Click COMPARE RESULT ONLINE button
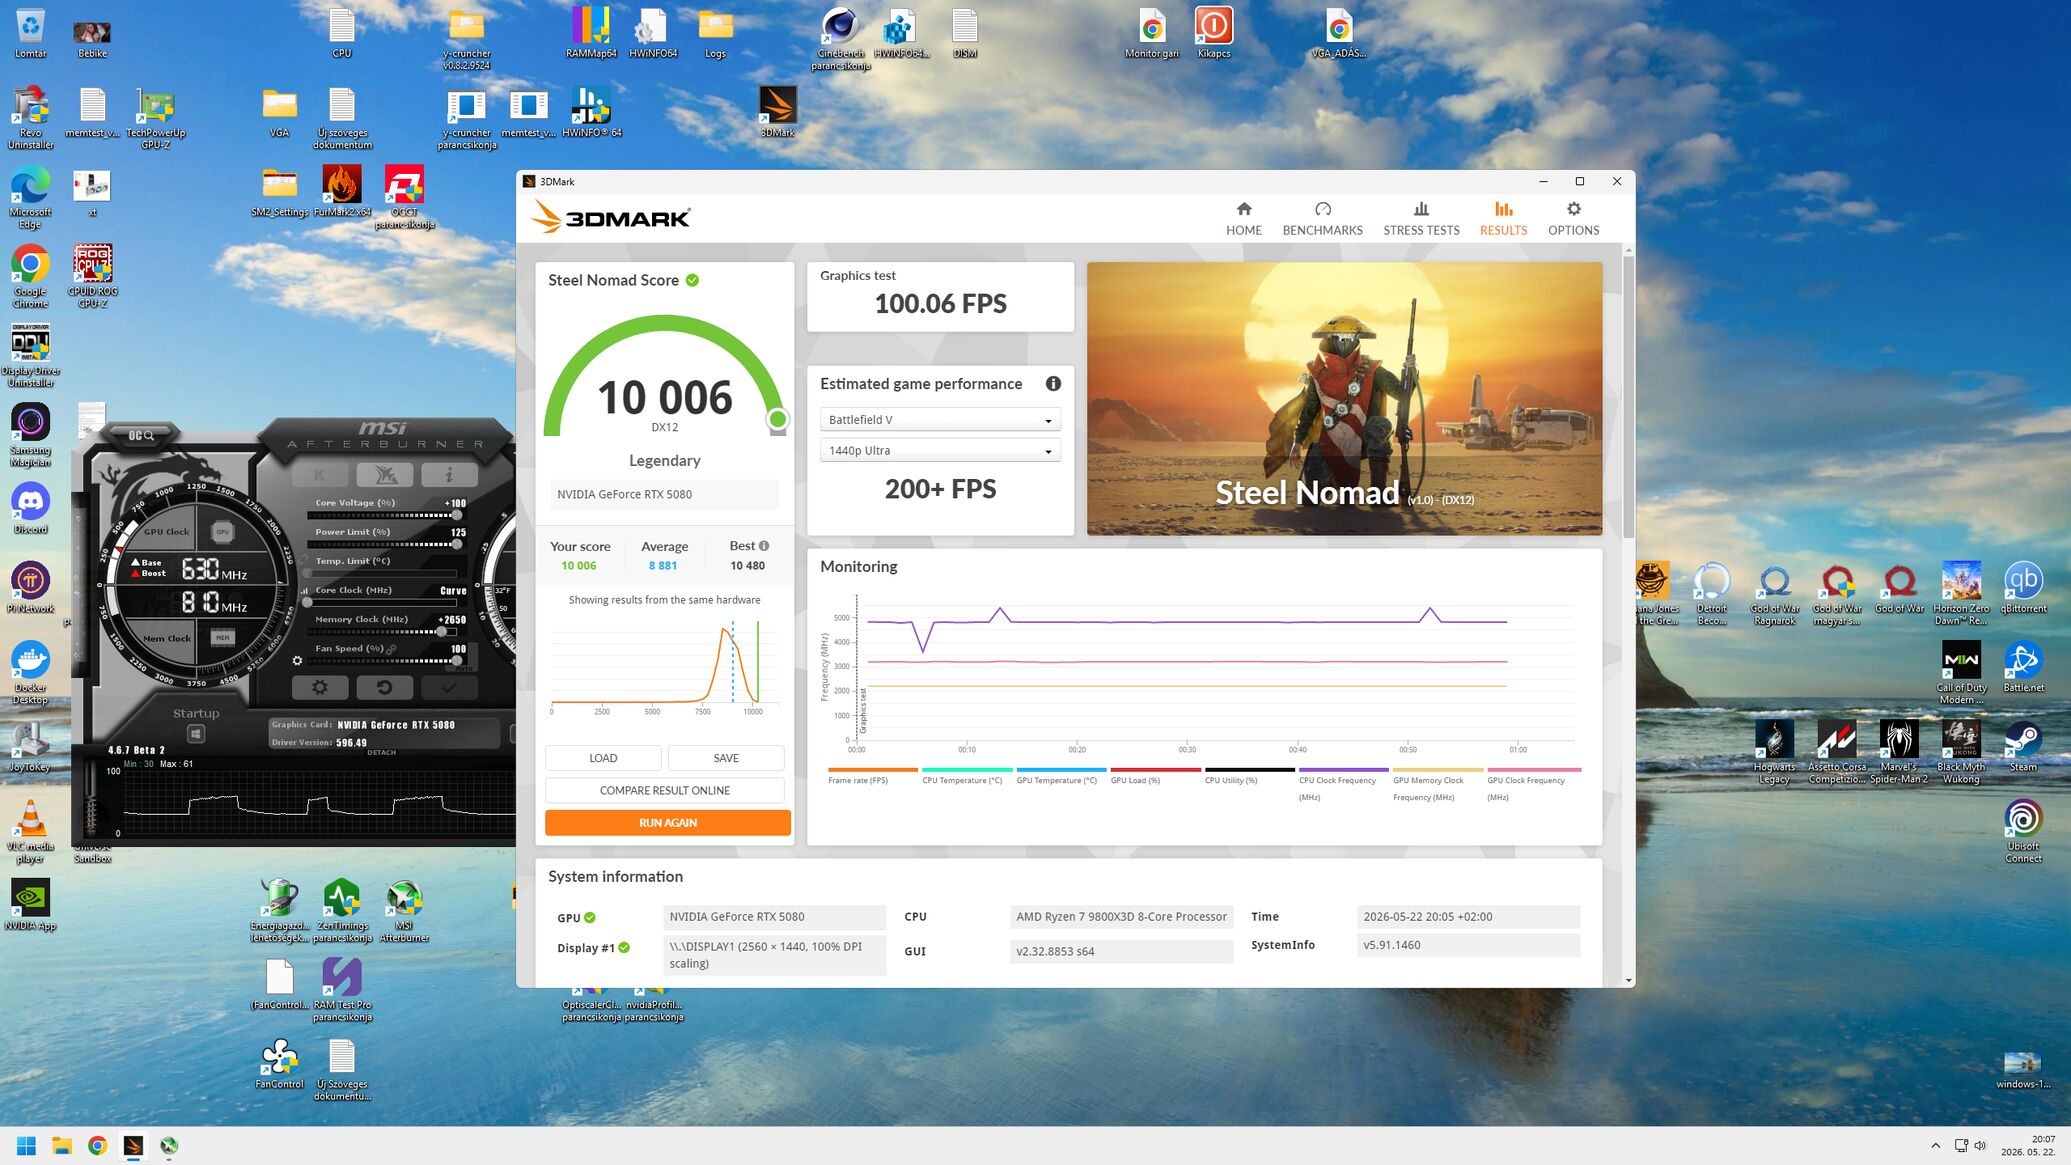2071x1165 pixels. click(x=664, y=790)
